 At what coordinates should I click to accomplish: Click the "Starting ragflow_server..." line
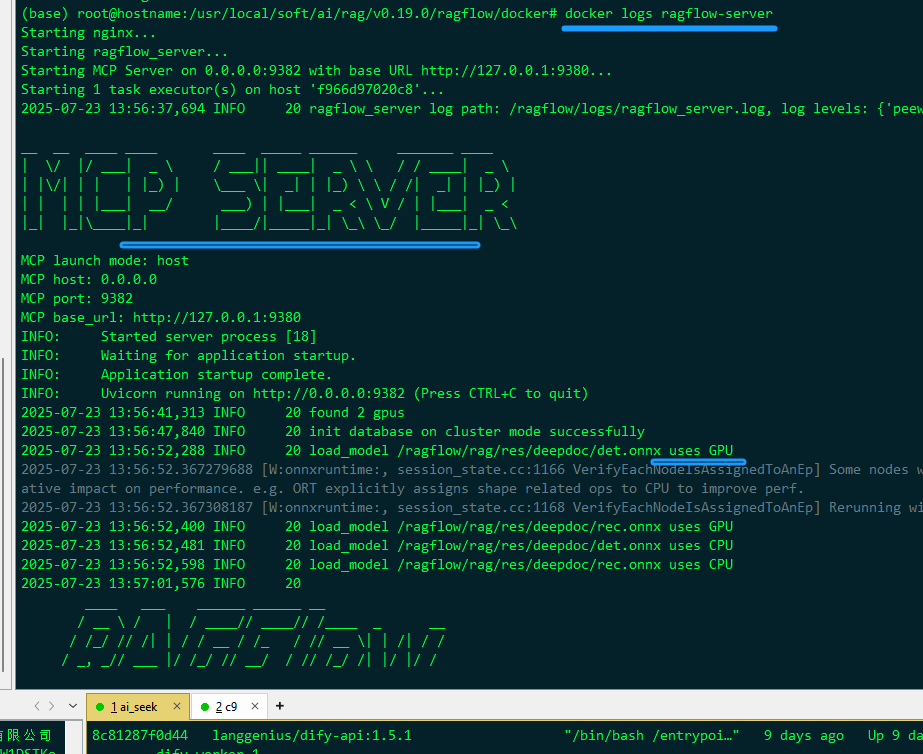(x=124, y=51)
